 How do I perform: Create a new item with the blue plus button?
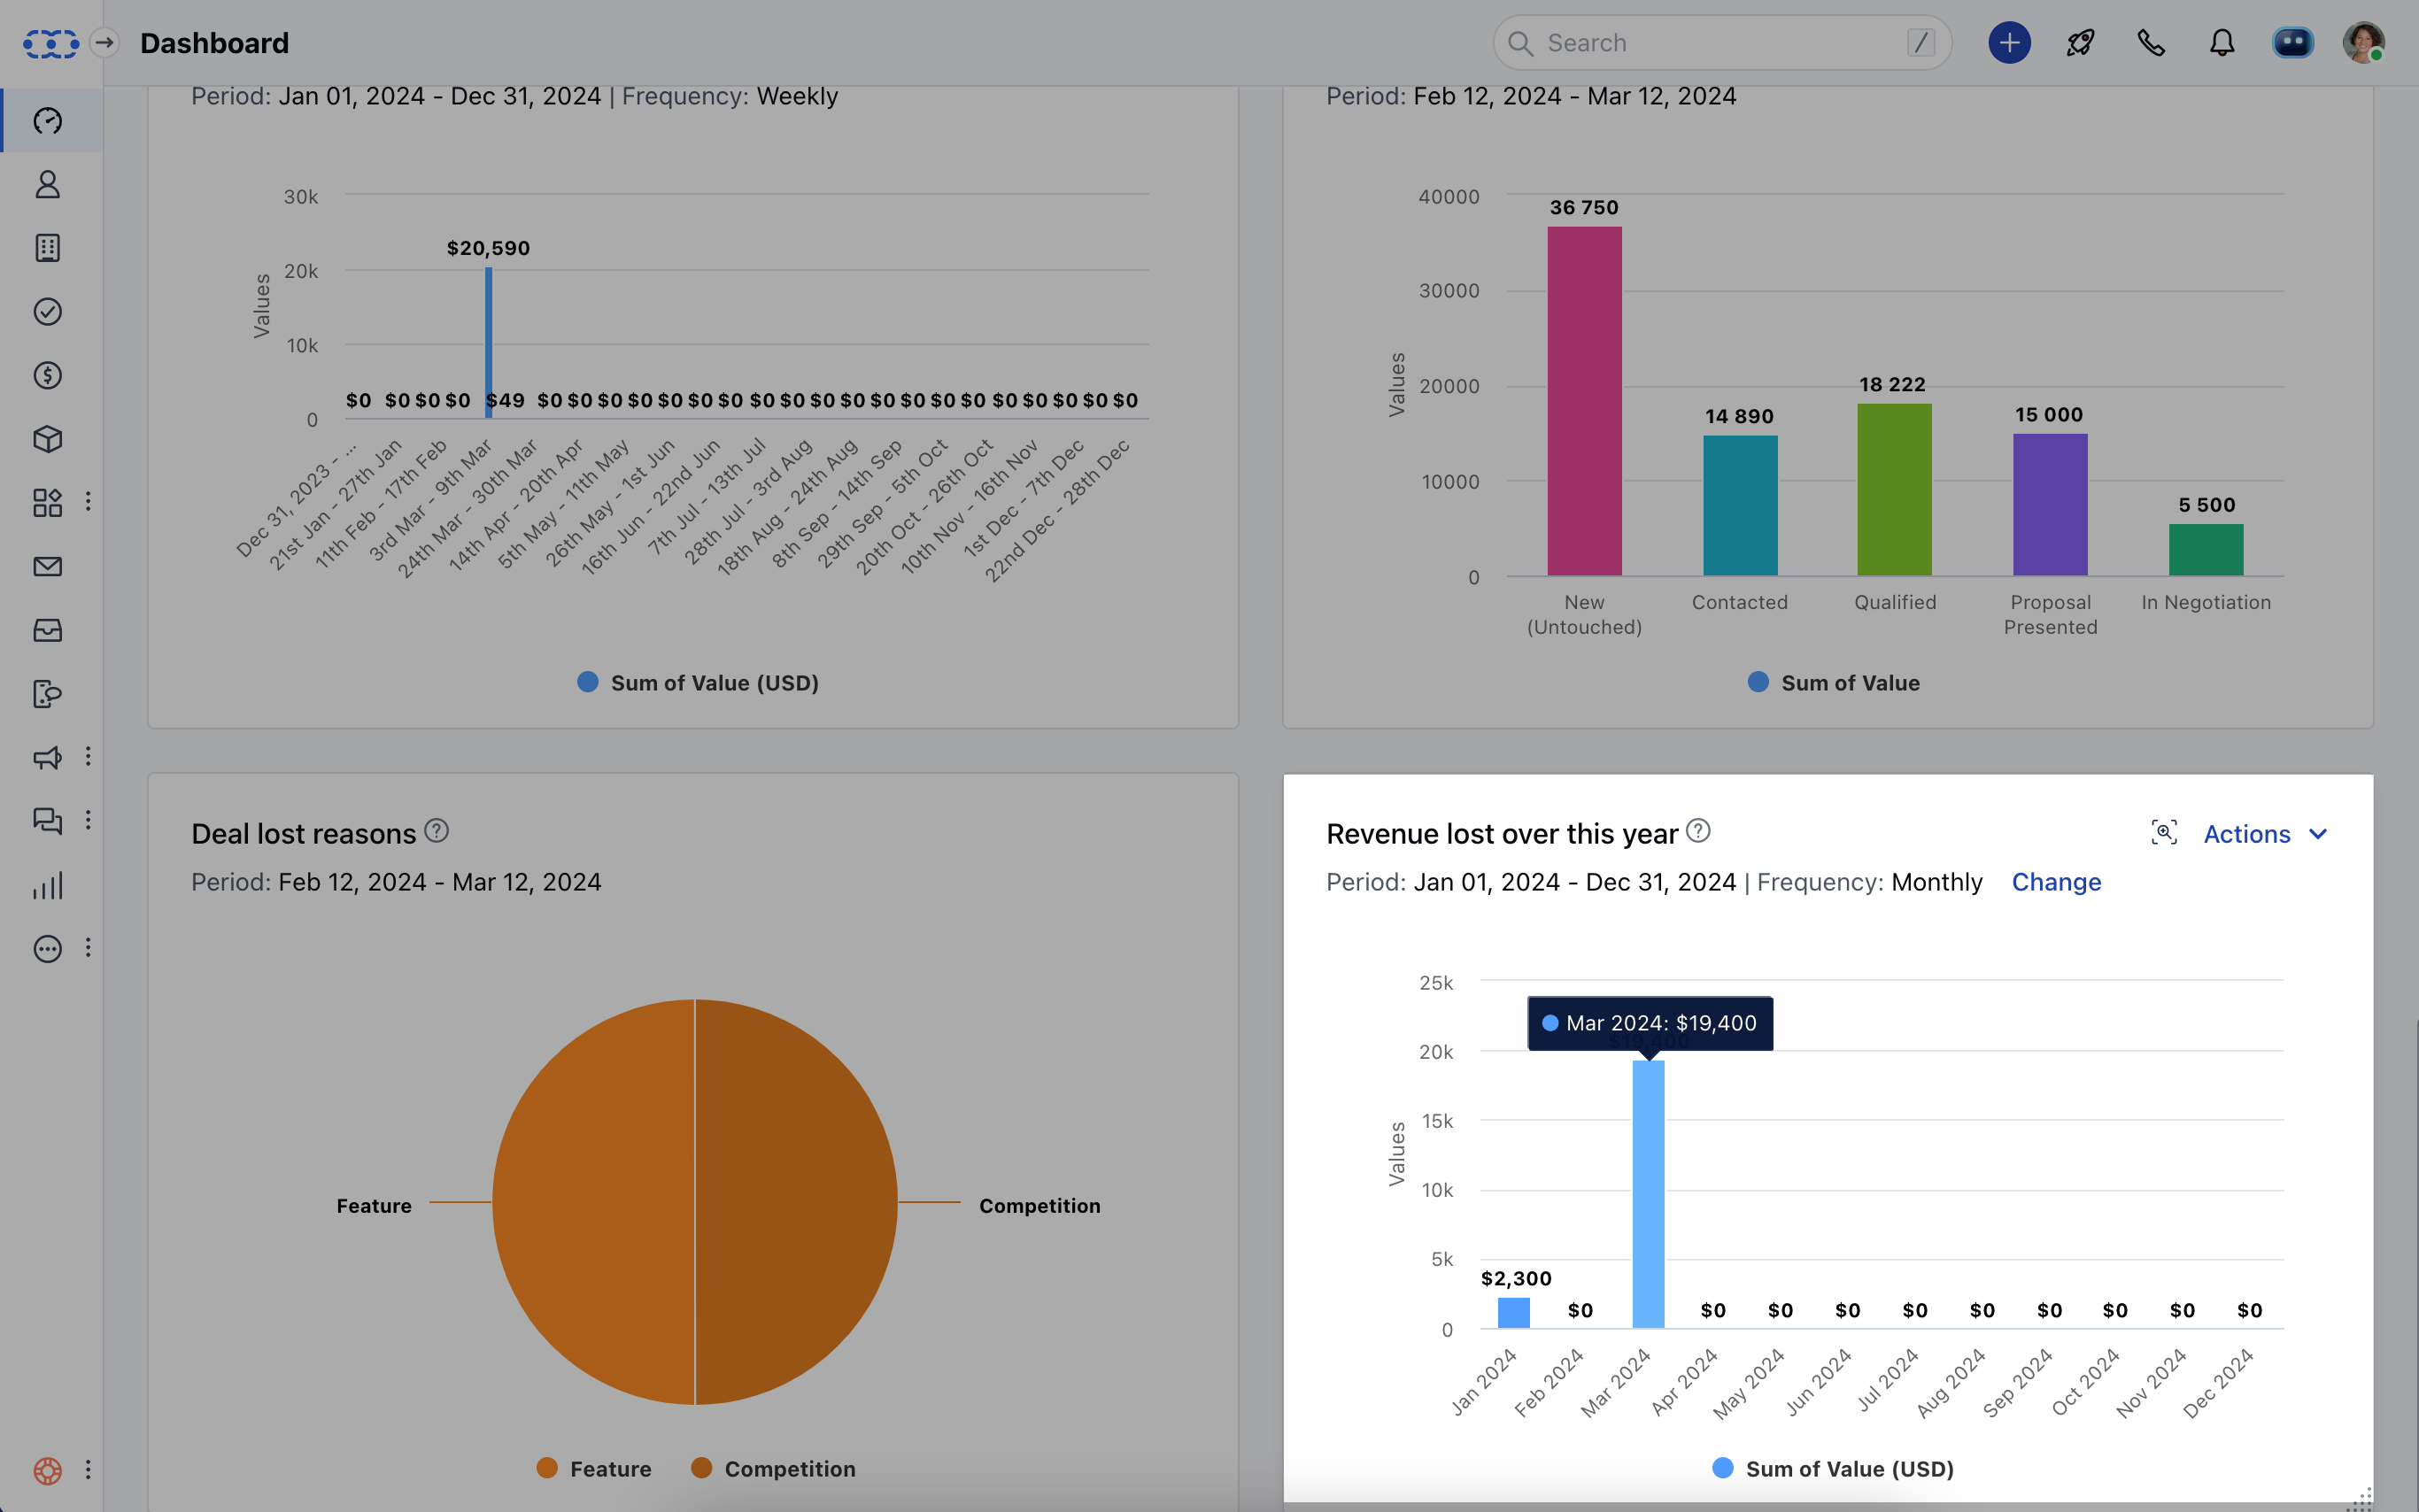click(x=2008, y=42)
